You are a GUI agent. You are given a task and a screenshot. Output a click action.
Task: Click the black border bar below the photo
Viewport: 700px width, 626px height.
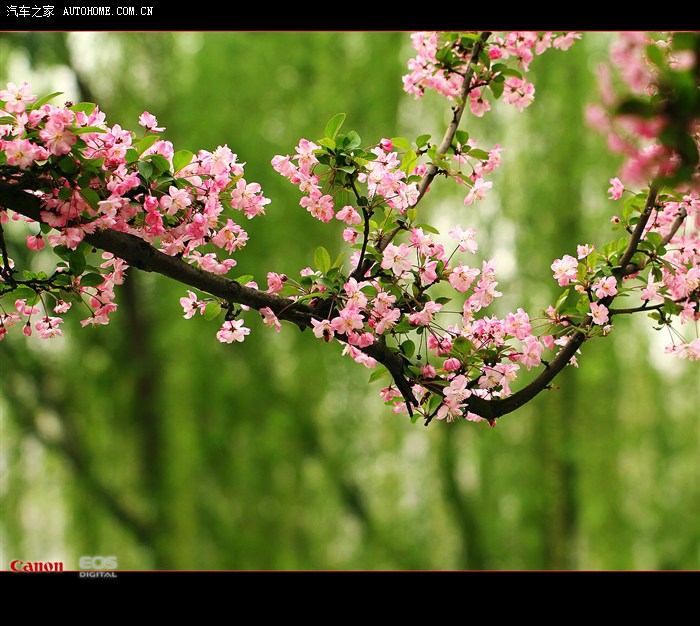(x=350, y=598)
